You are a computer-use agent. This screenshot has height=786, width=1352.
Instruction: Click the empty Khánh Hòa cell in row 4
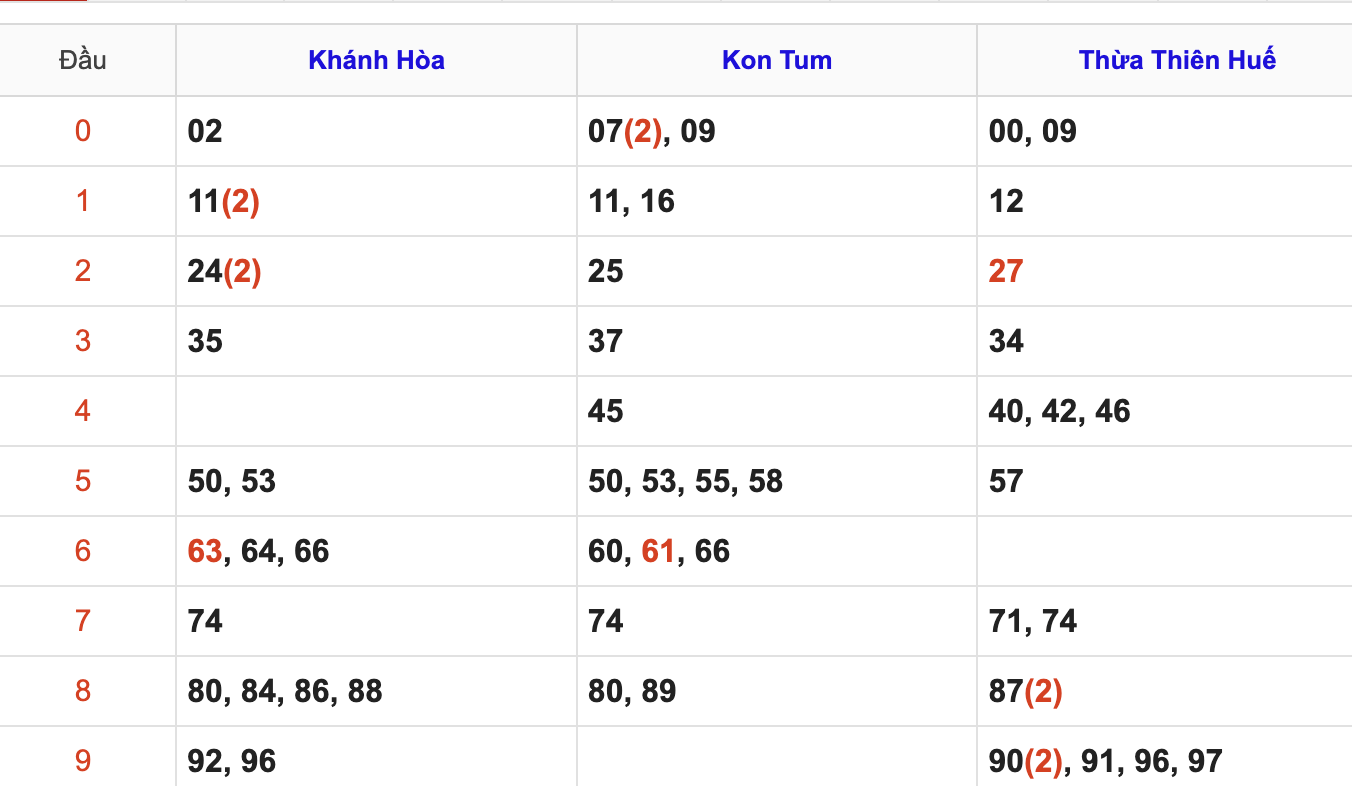pos(376,411)
